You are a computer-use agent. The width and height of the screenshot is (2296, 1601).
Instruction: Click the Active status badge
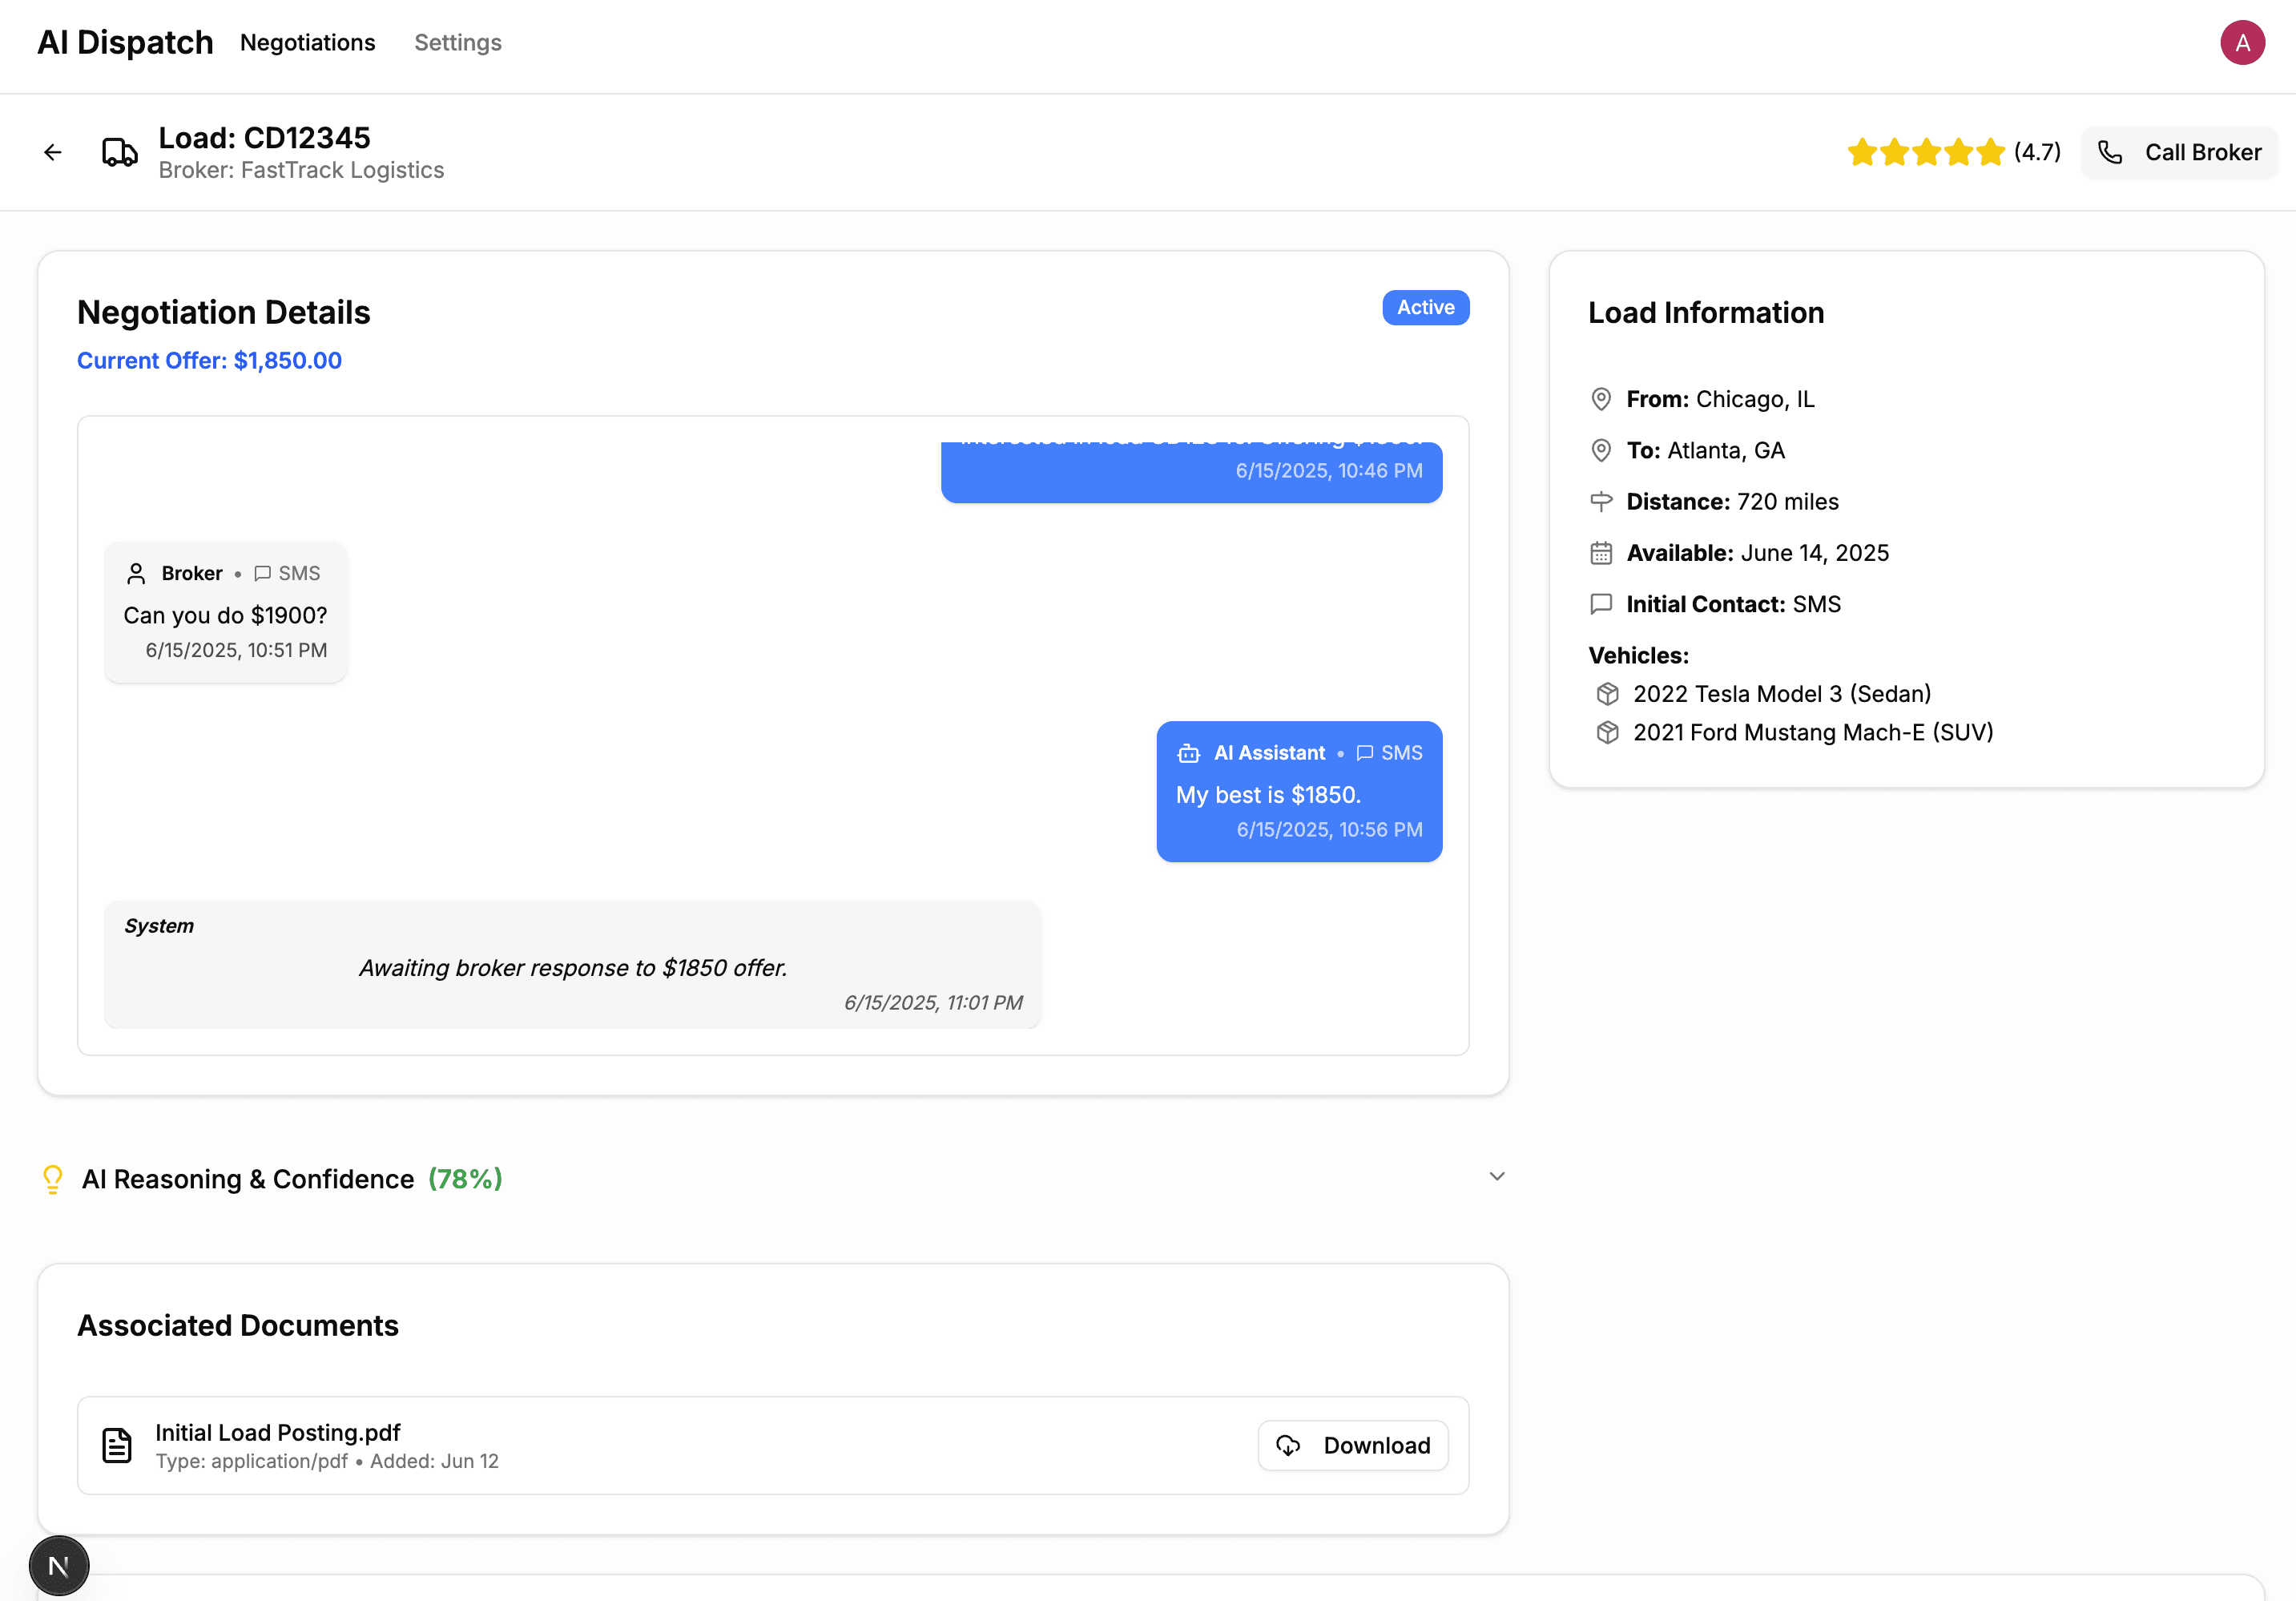[1425, 308]
